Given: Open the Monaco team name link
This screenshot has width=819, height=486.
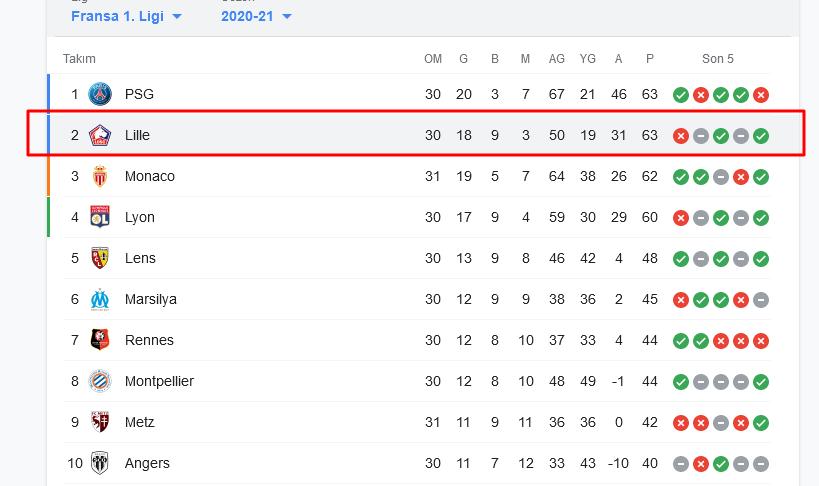Looking at the screenshot, I should tap(150, 176).
